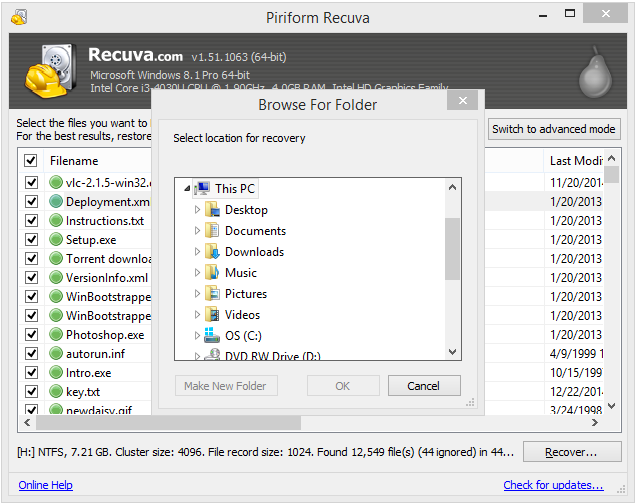
Task: Click the folder tree scroll down arrow
Action: coord(452,352)
